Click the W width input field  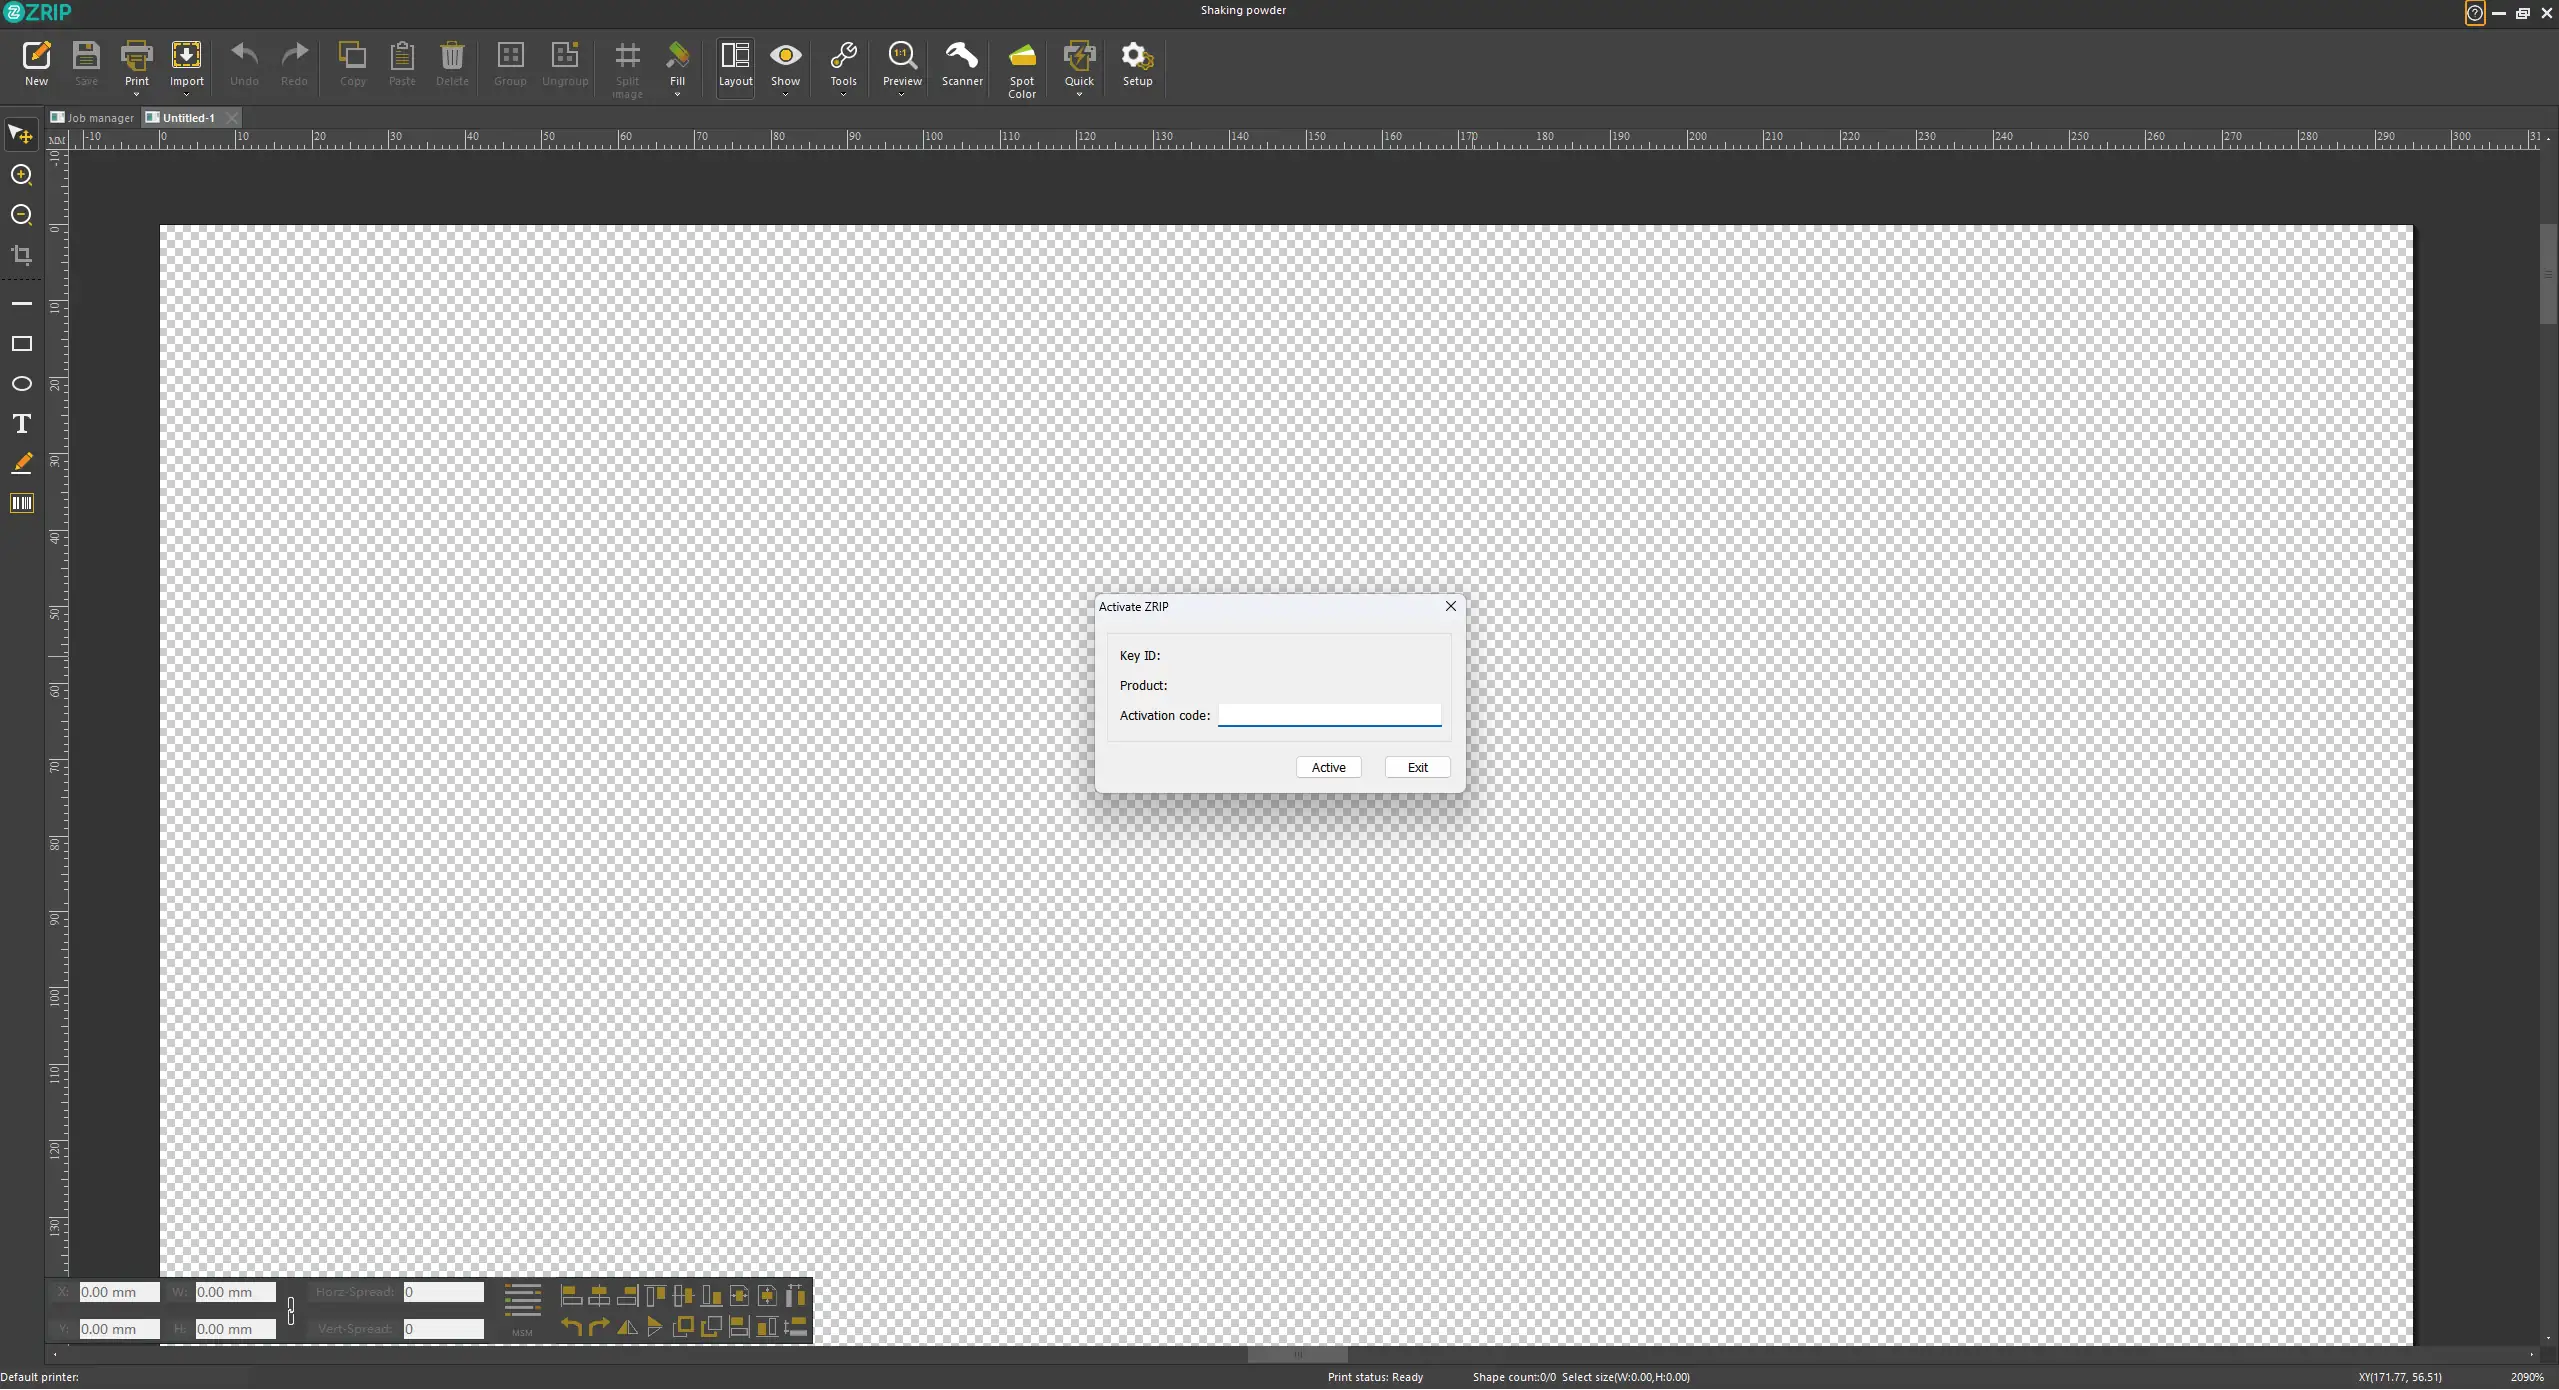point(235,1293)
